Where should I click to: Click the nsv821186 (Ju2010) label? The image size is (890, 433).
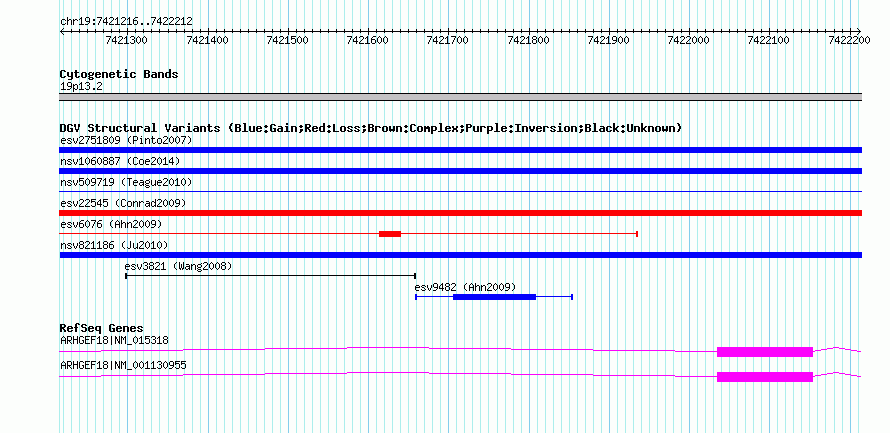click(x=114, y=245)
